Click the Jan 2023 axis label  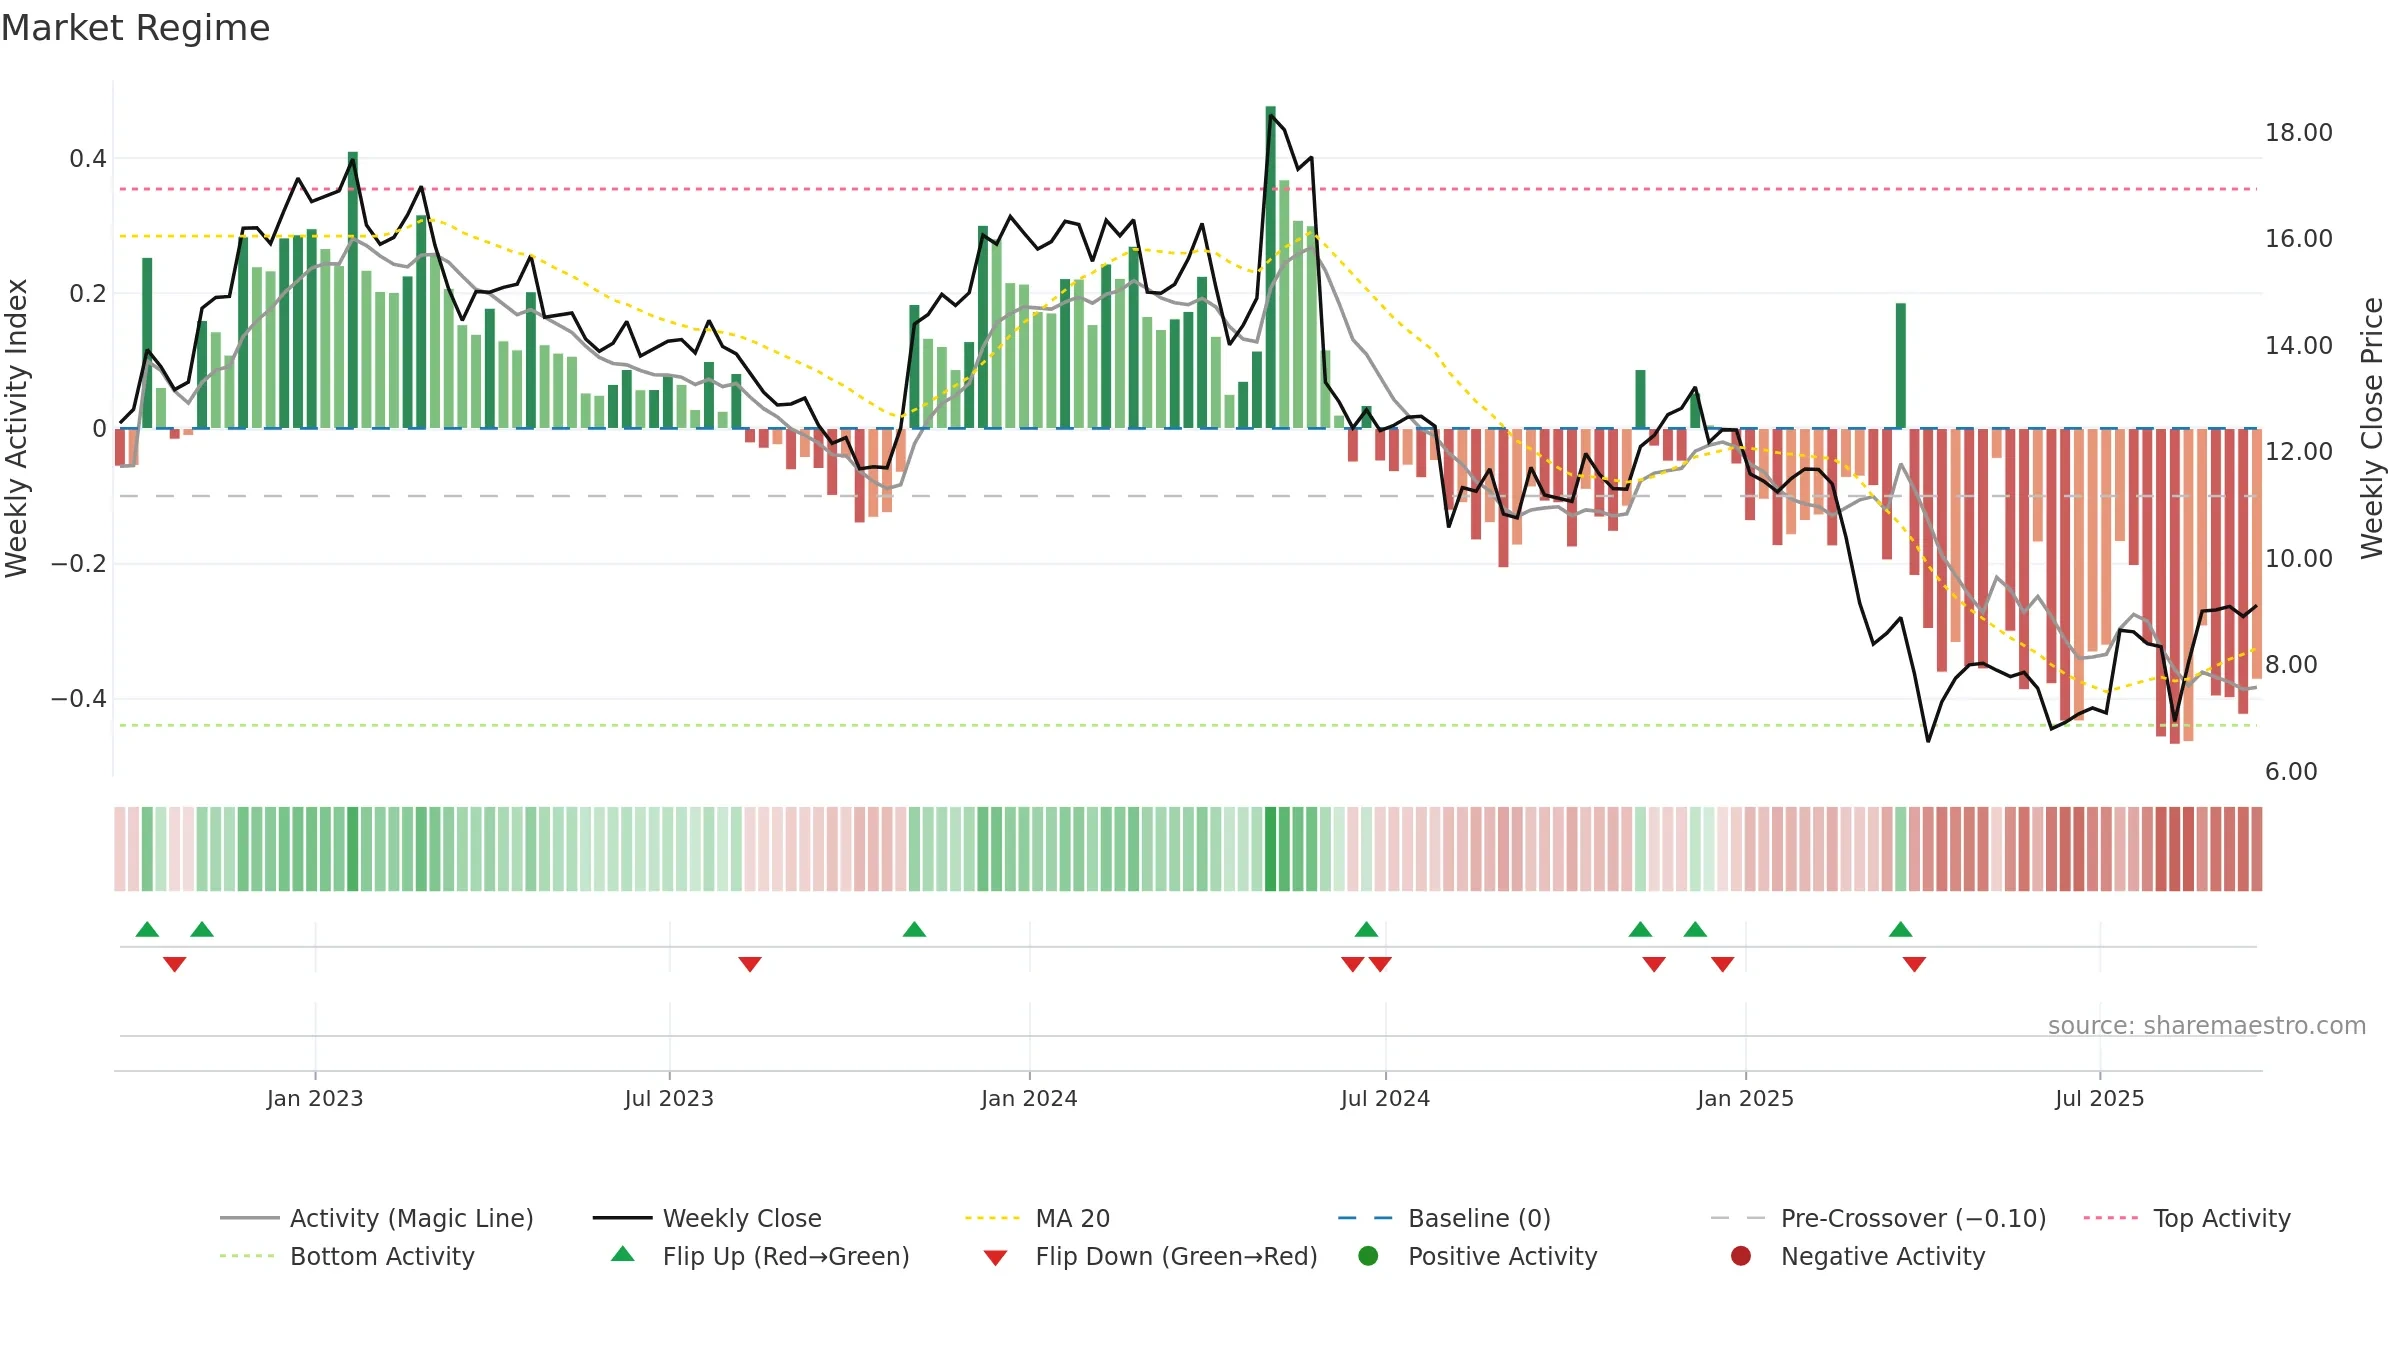point(315,1098)
